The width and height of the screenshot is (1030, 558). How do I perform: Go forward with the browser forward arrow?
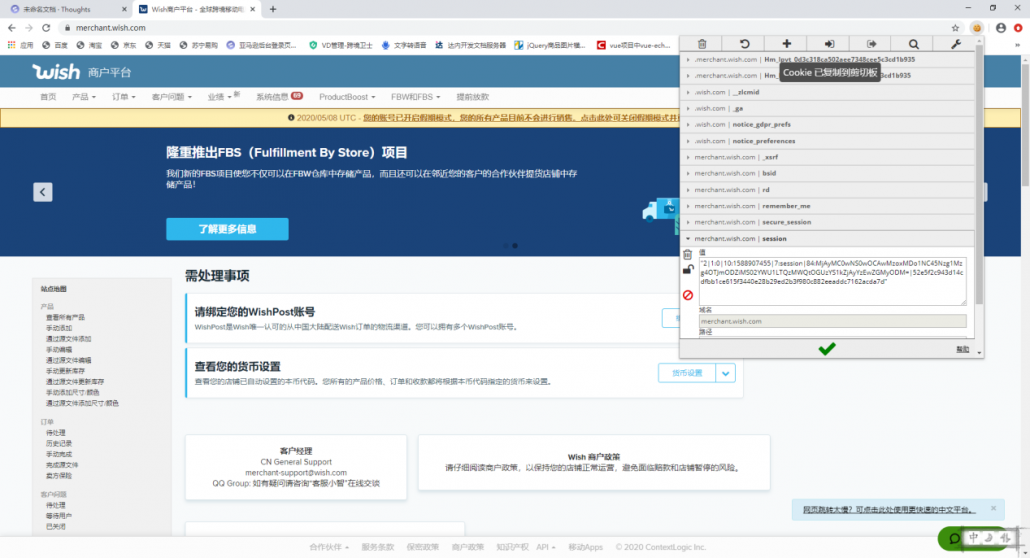(x=29, y=28)
